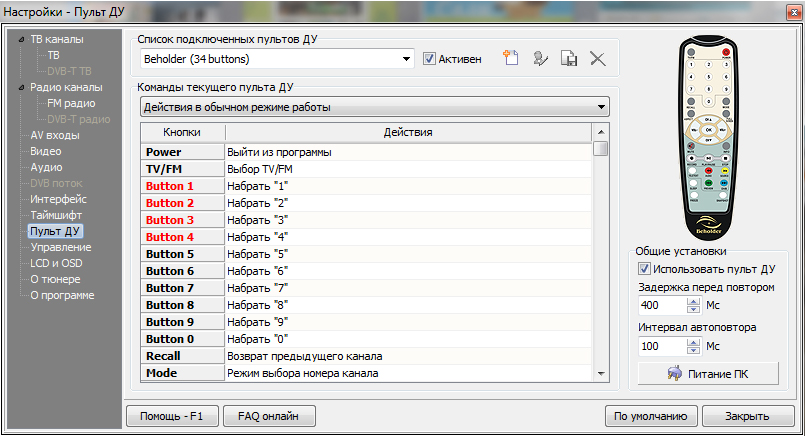The height and width of the screenshot is (436, 805).
Task: Toggle the Активен checkbox
Action: click(x=430, y=59)
